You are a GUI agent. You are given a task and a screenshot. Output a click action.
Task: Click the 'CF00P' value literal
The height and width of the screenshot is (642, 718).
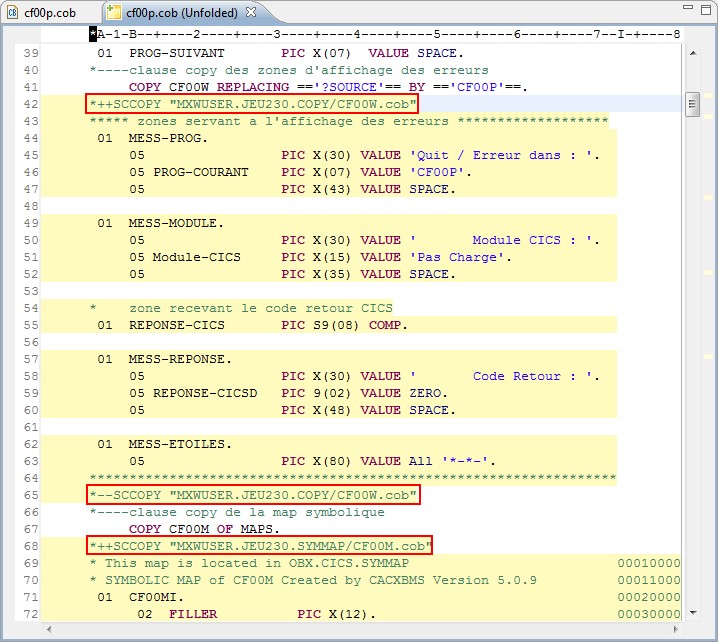437,172
